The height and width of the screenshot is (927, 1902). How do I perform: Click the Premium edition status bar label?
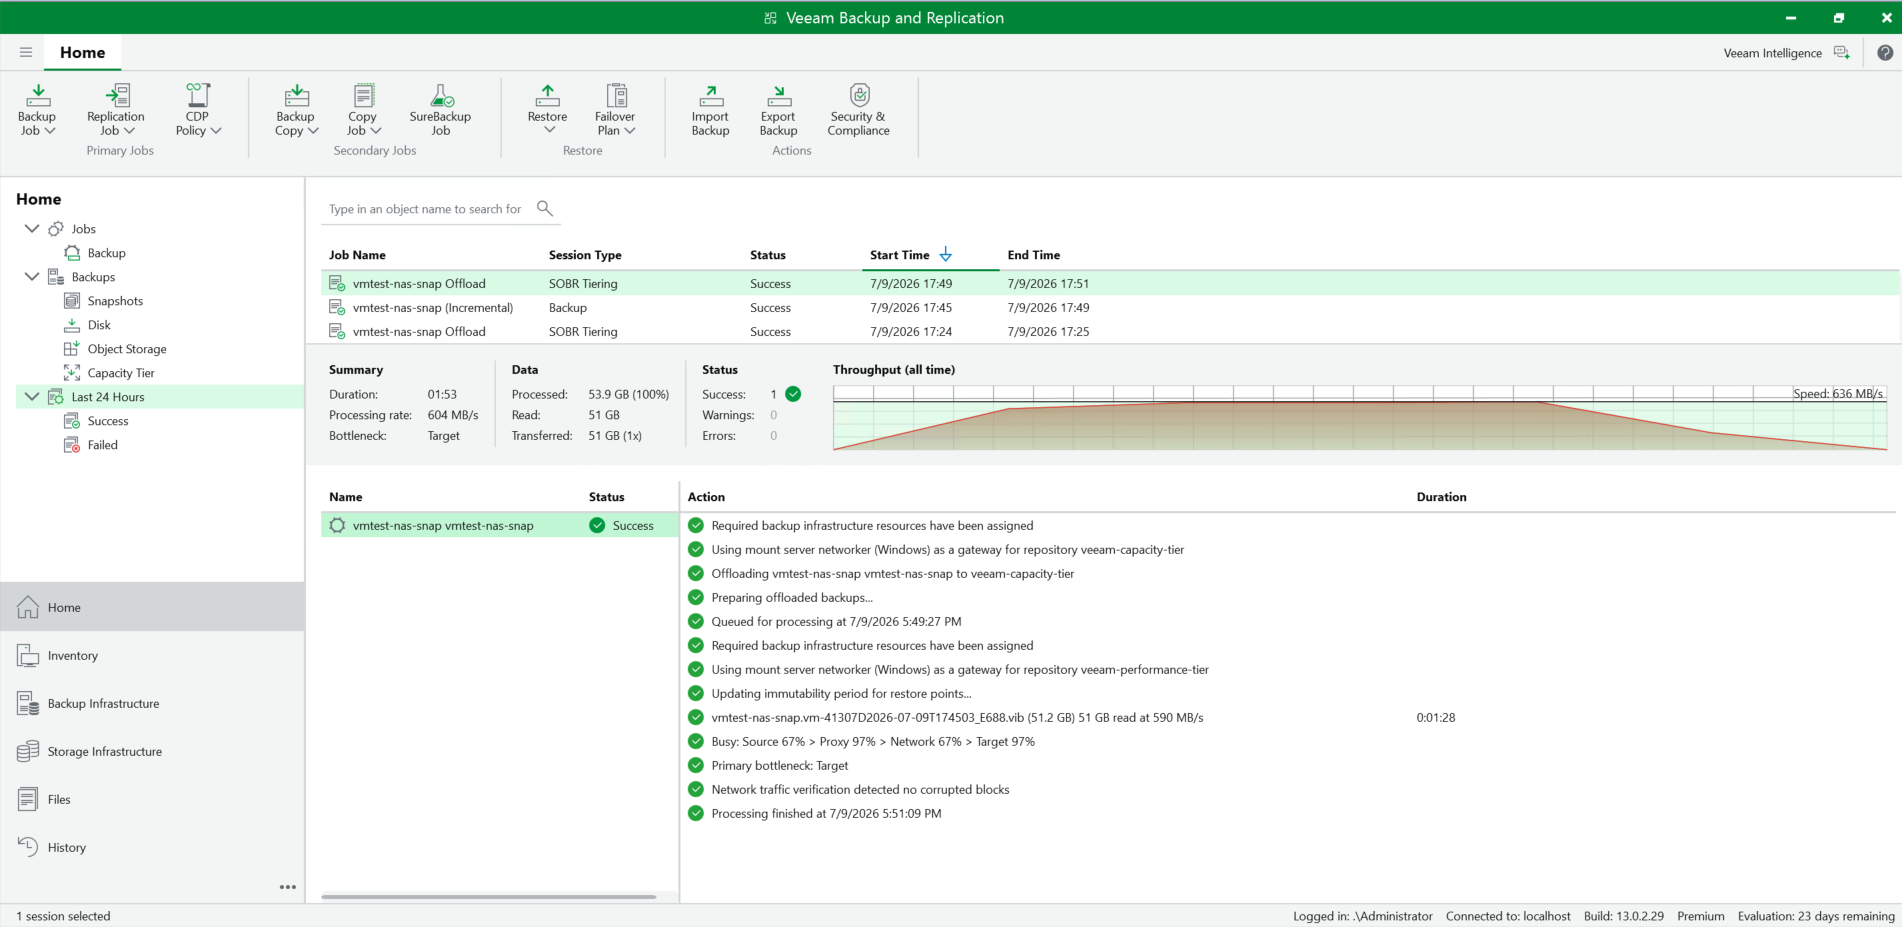tap(1701, 916)
